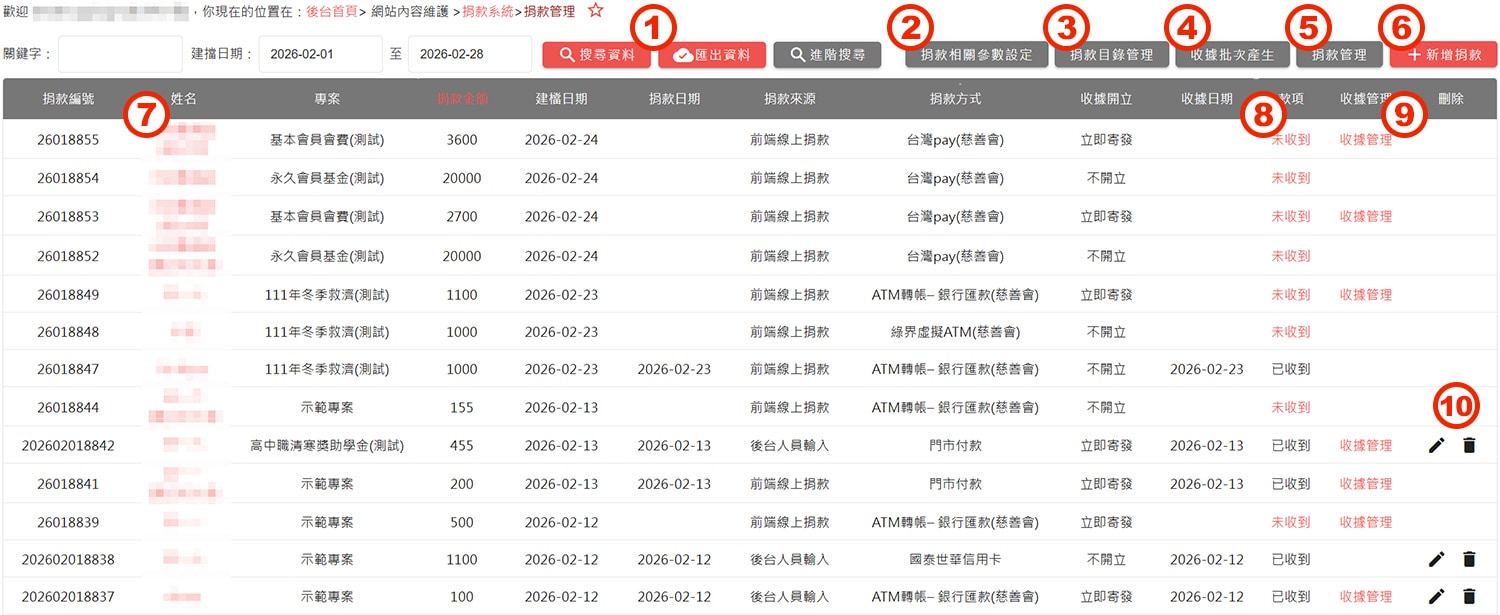Image resolution: width=1500 pixels, height=615 pixels.
Task: Edit donation 202602018842 using the pencil icon
Action: (x=1436, y=445)
